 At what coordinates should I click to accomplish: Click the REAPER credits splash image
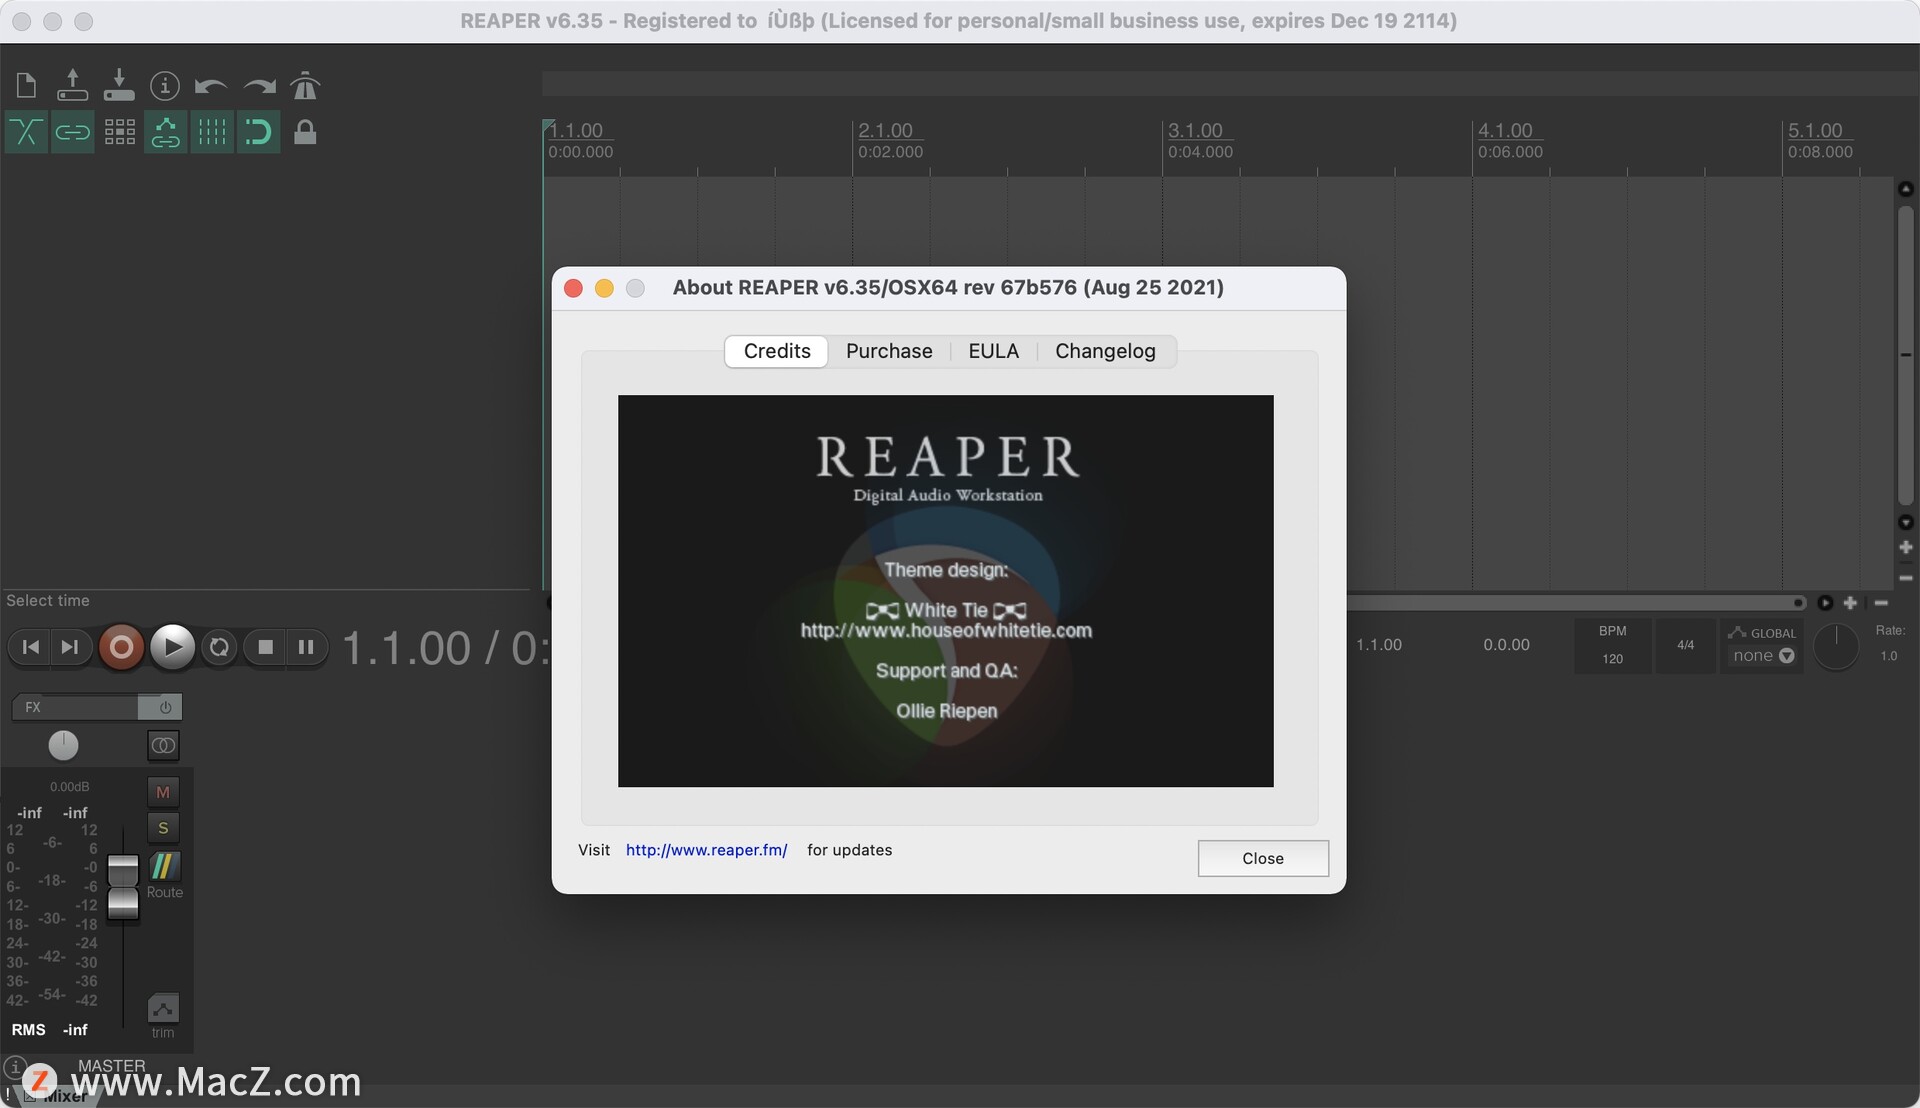pos(945,591)
